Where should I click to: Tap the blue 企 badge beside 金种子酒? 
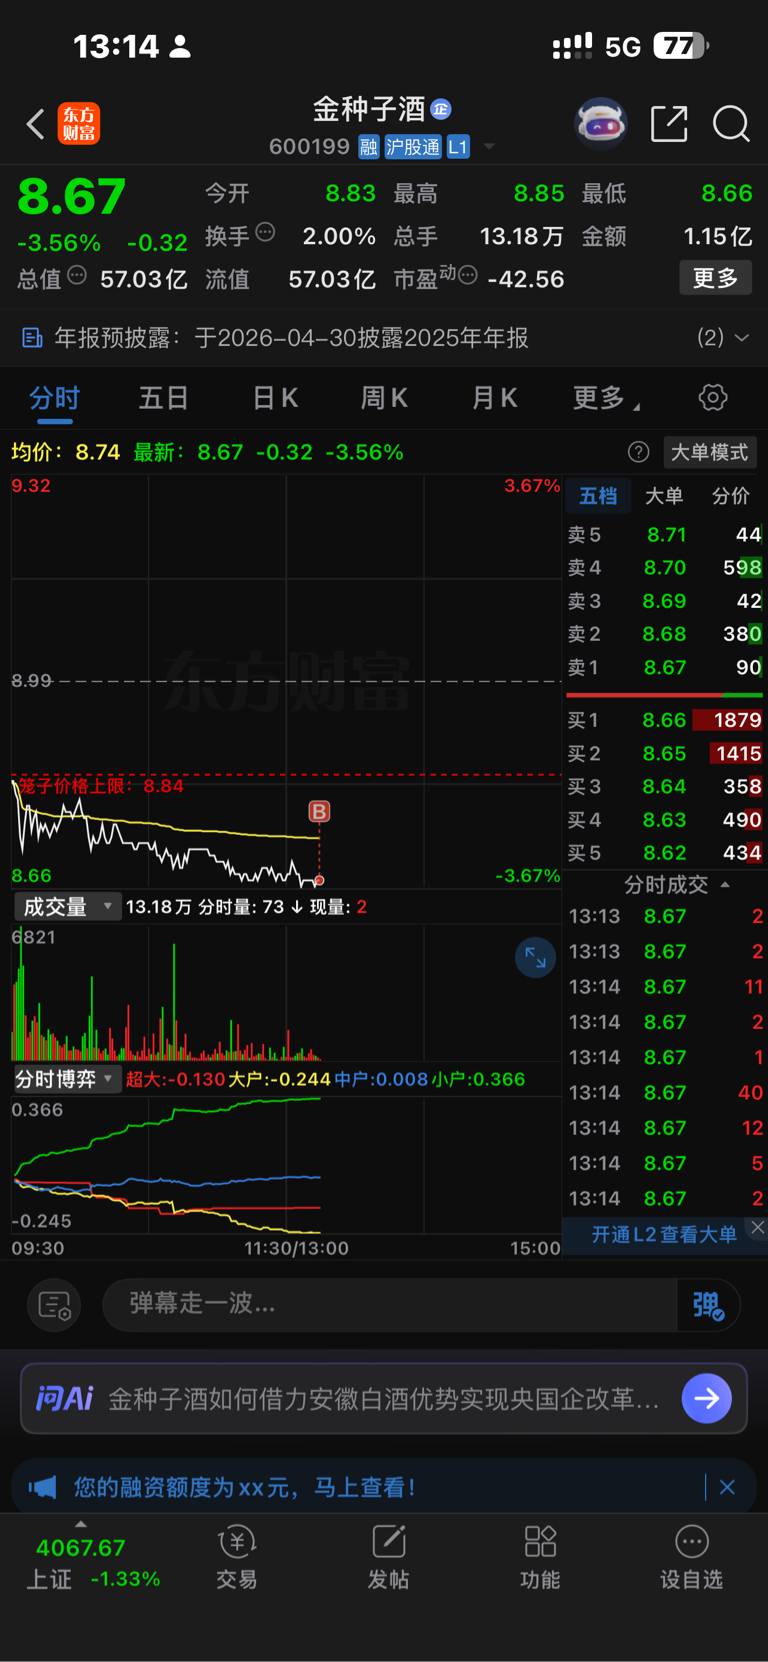coord(441,109)
